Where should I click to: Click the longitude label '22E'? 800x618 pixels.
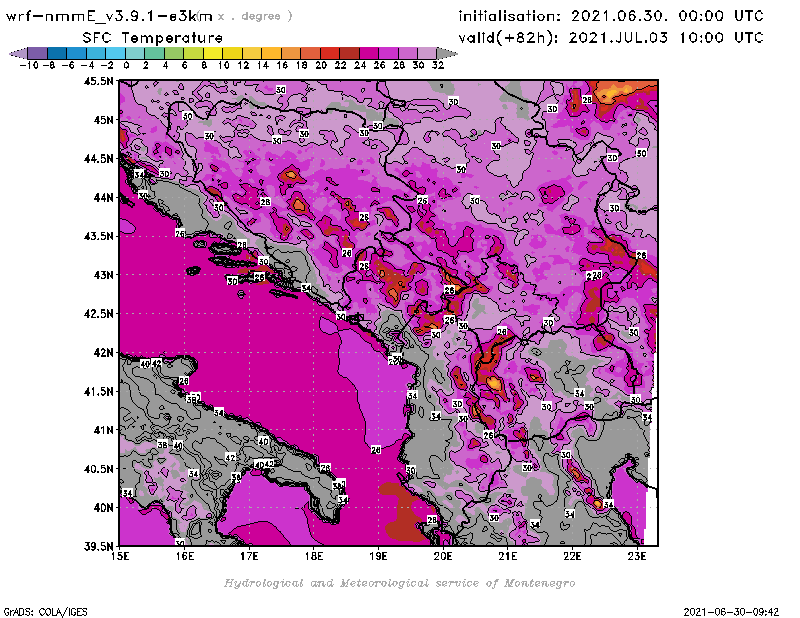[x=572, y=556]
